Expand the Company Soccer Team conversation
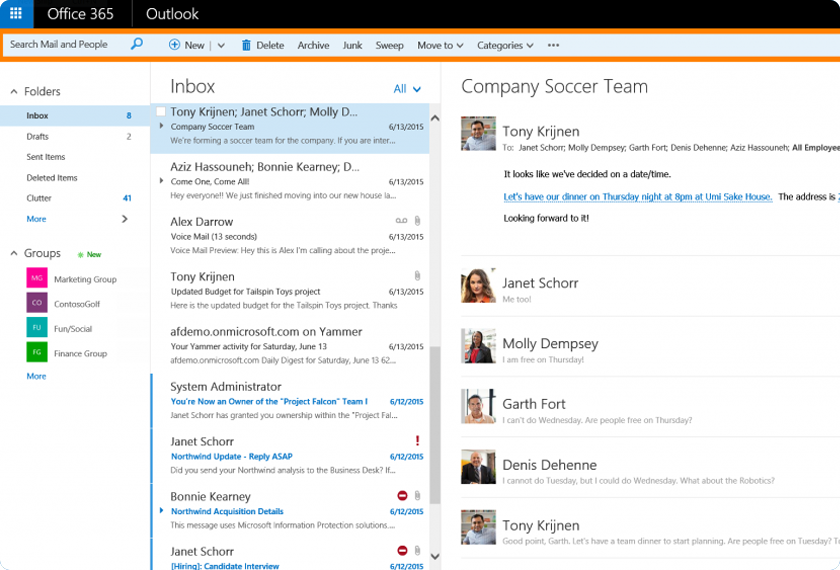Screen dimensions: 840x570 click(161, 126)
